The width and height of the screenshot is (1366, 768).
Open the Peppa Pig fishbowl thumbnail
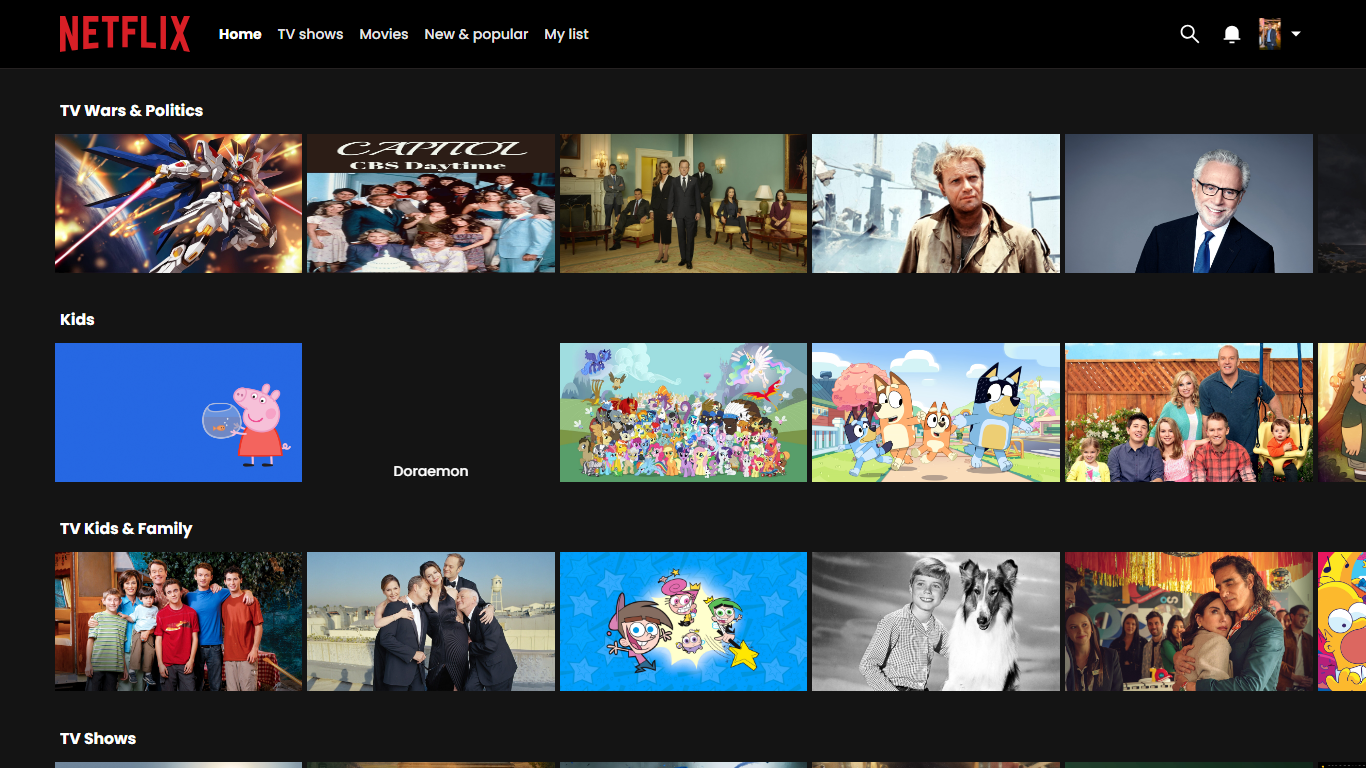click(x=178, y=412)
